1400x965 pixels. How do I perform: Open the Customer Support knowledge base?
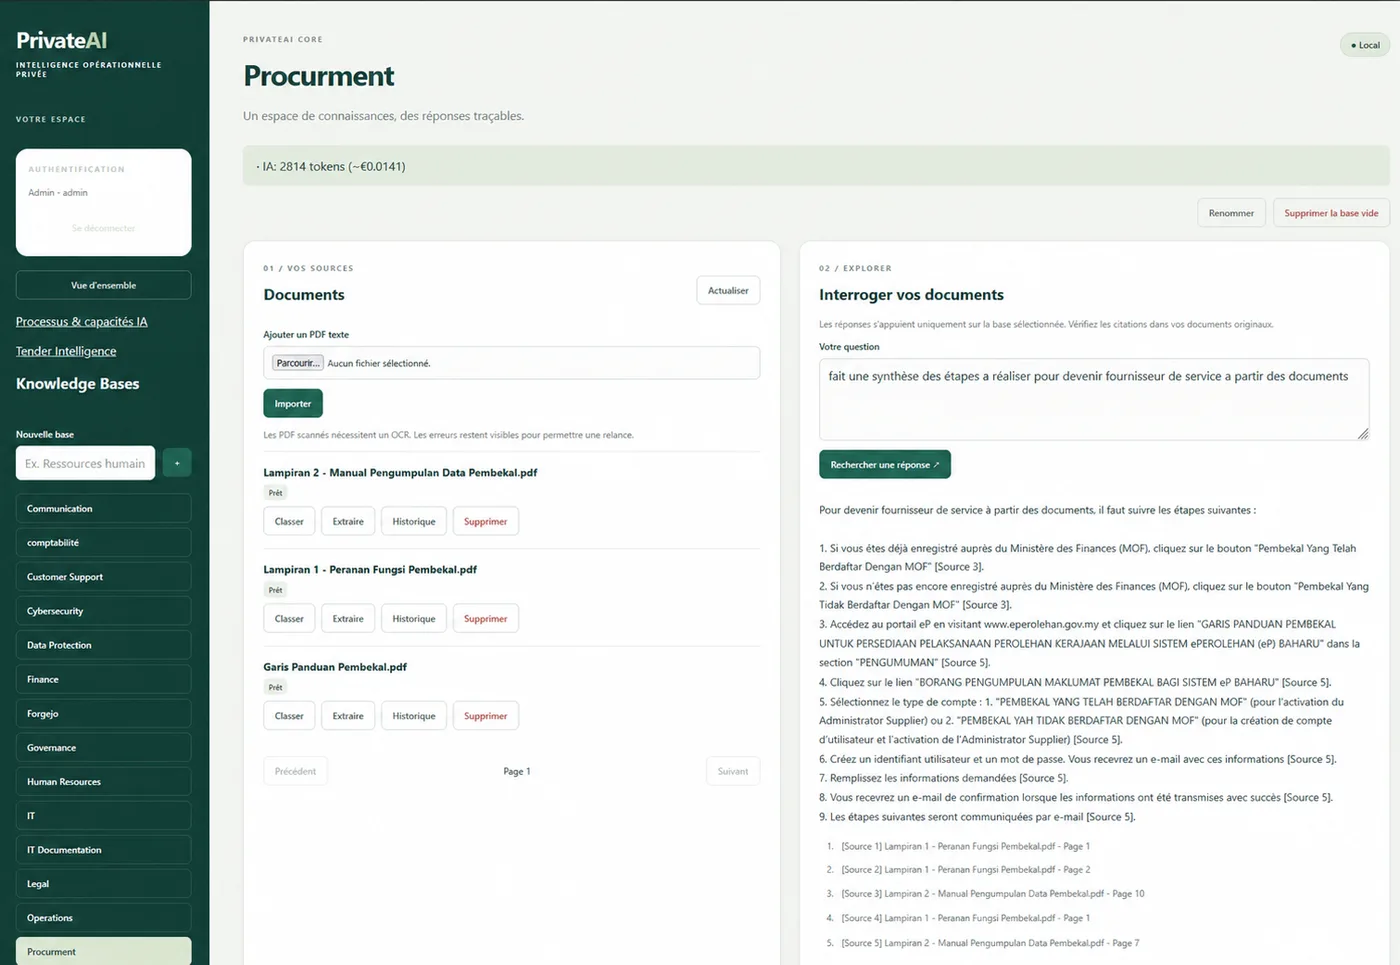103,576
